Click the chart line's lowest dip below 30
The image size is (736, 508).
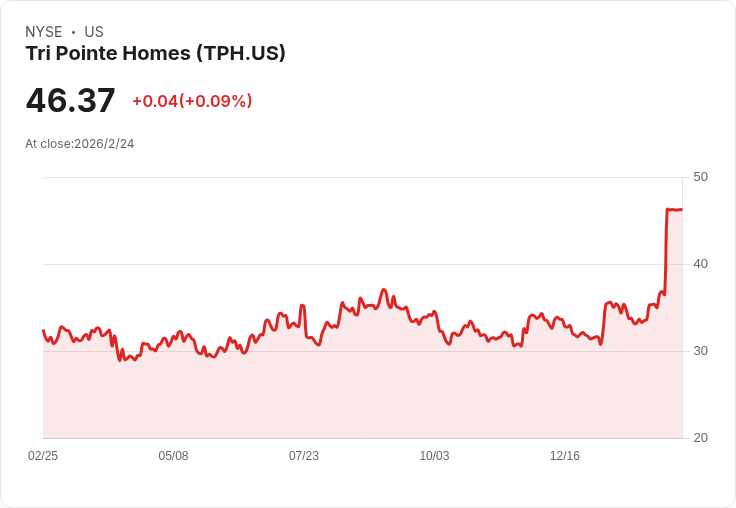pos(120,359)
